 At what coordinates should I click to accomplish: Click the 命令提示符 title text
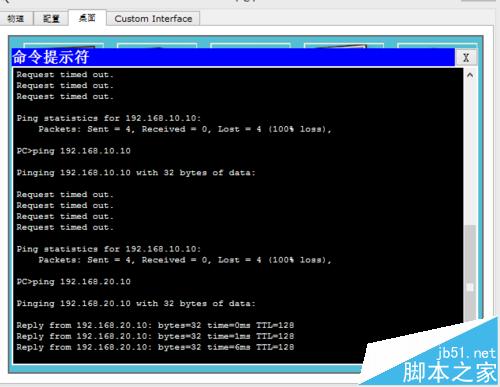click(51, 57)
